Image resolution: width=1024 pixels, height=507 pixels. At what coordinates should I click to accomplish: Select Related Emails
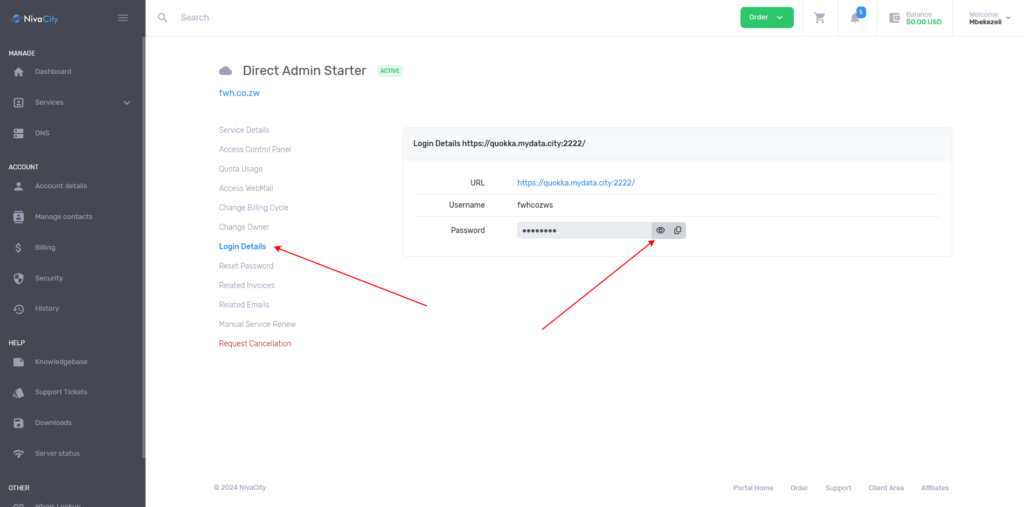pos(244,304)
